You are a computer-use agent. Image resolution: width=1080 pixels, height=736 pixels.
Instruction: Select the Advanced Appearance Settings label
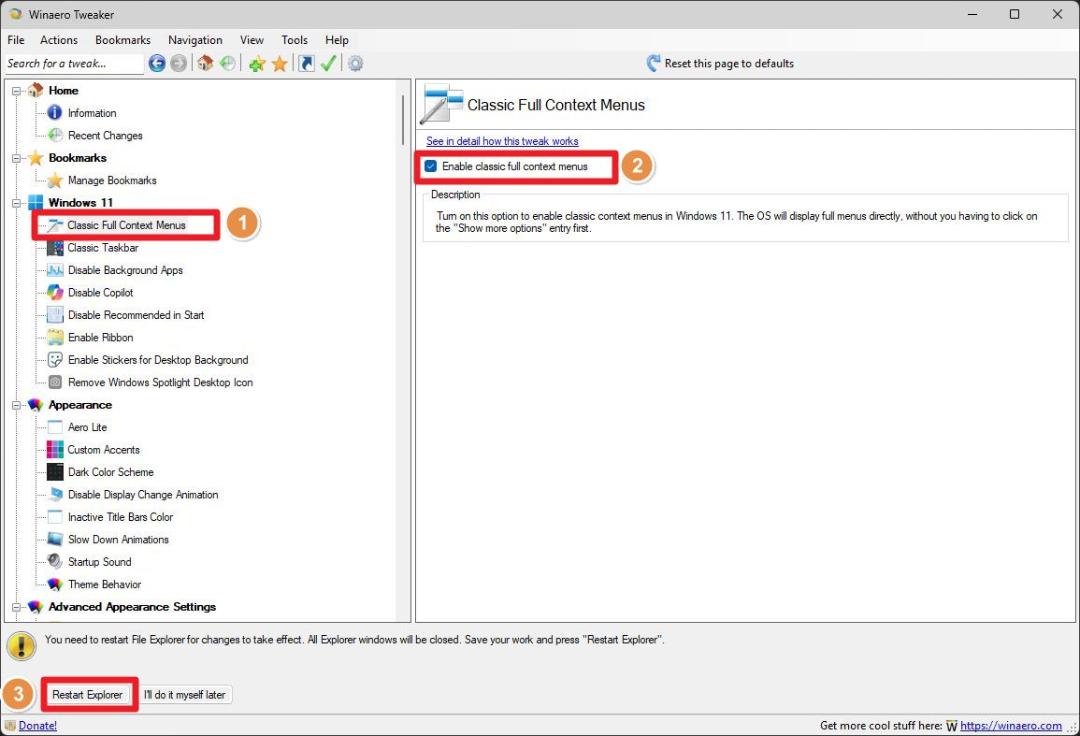point(132,607)
